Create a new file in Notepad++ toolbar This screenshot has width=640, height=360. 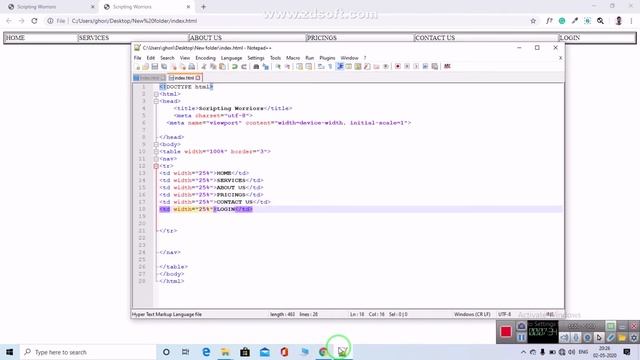coord(138,67)
